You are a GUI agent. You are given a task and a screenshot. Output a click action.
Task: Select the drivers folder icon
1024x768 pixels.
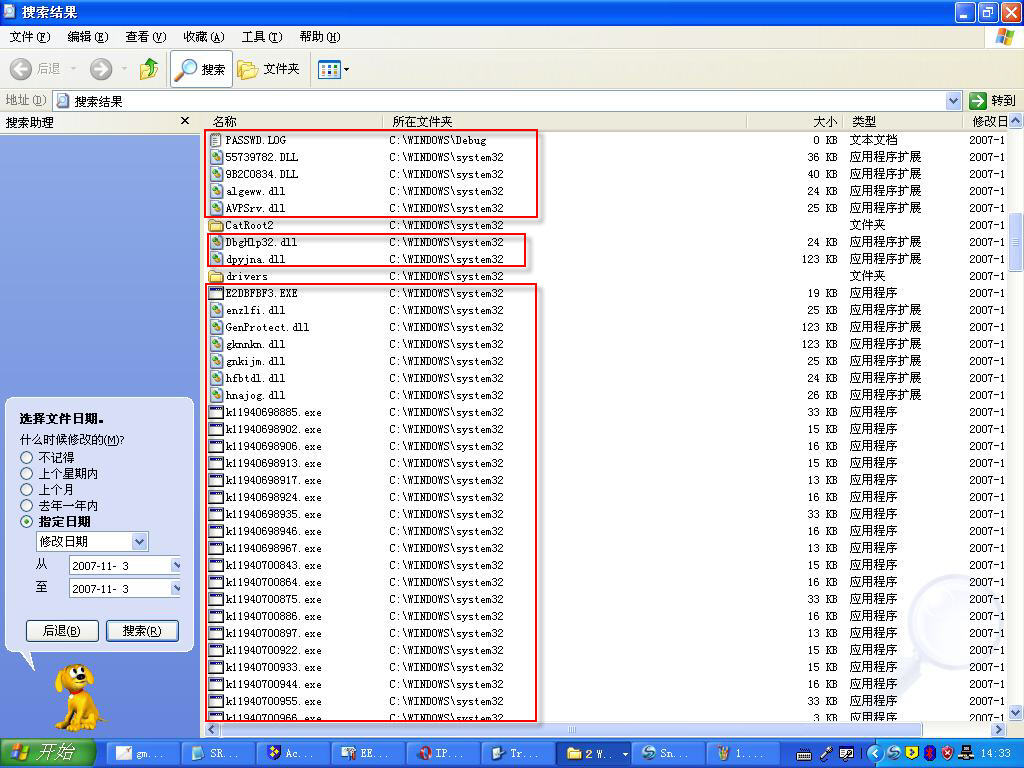pyautogui.click(x=216, y=276)
